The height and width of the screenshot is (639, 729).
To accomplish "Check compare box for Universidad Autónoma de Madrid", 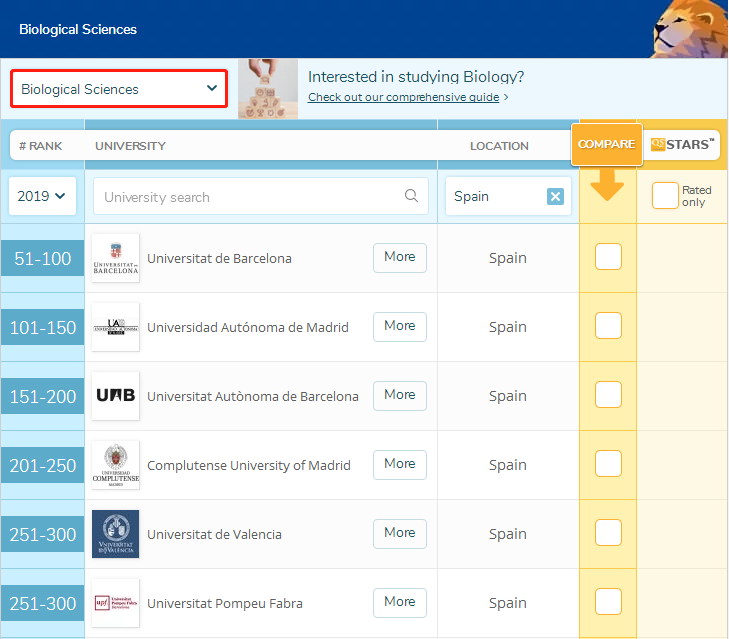I will [x=608, y=326].
